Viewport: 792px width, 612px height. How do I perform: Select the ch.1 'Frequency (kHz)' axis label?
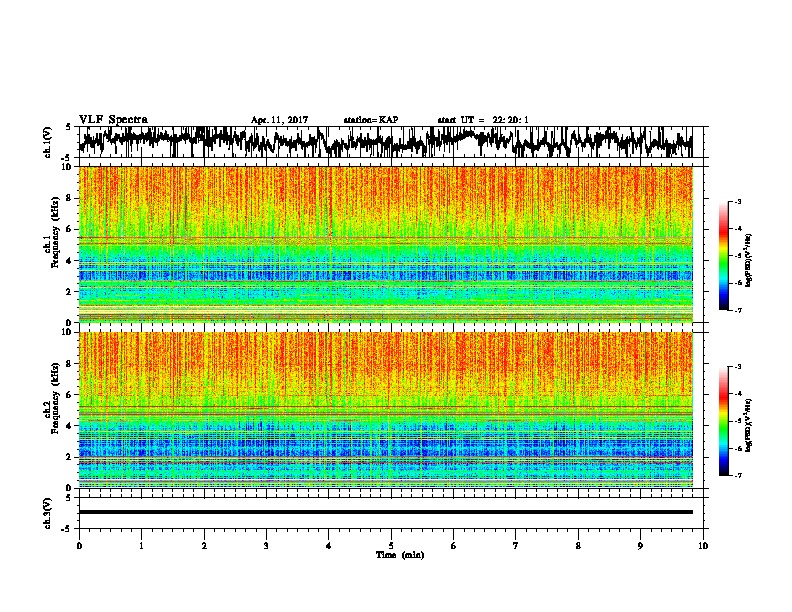coord(55,233)
